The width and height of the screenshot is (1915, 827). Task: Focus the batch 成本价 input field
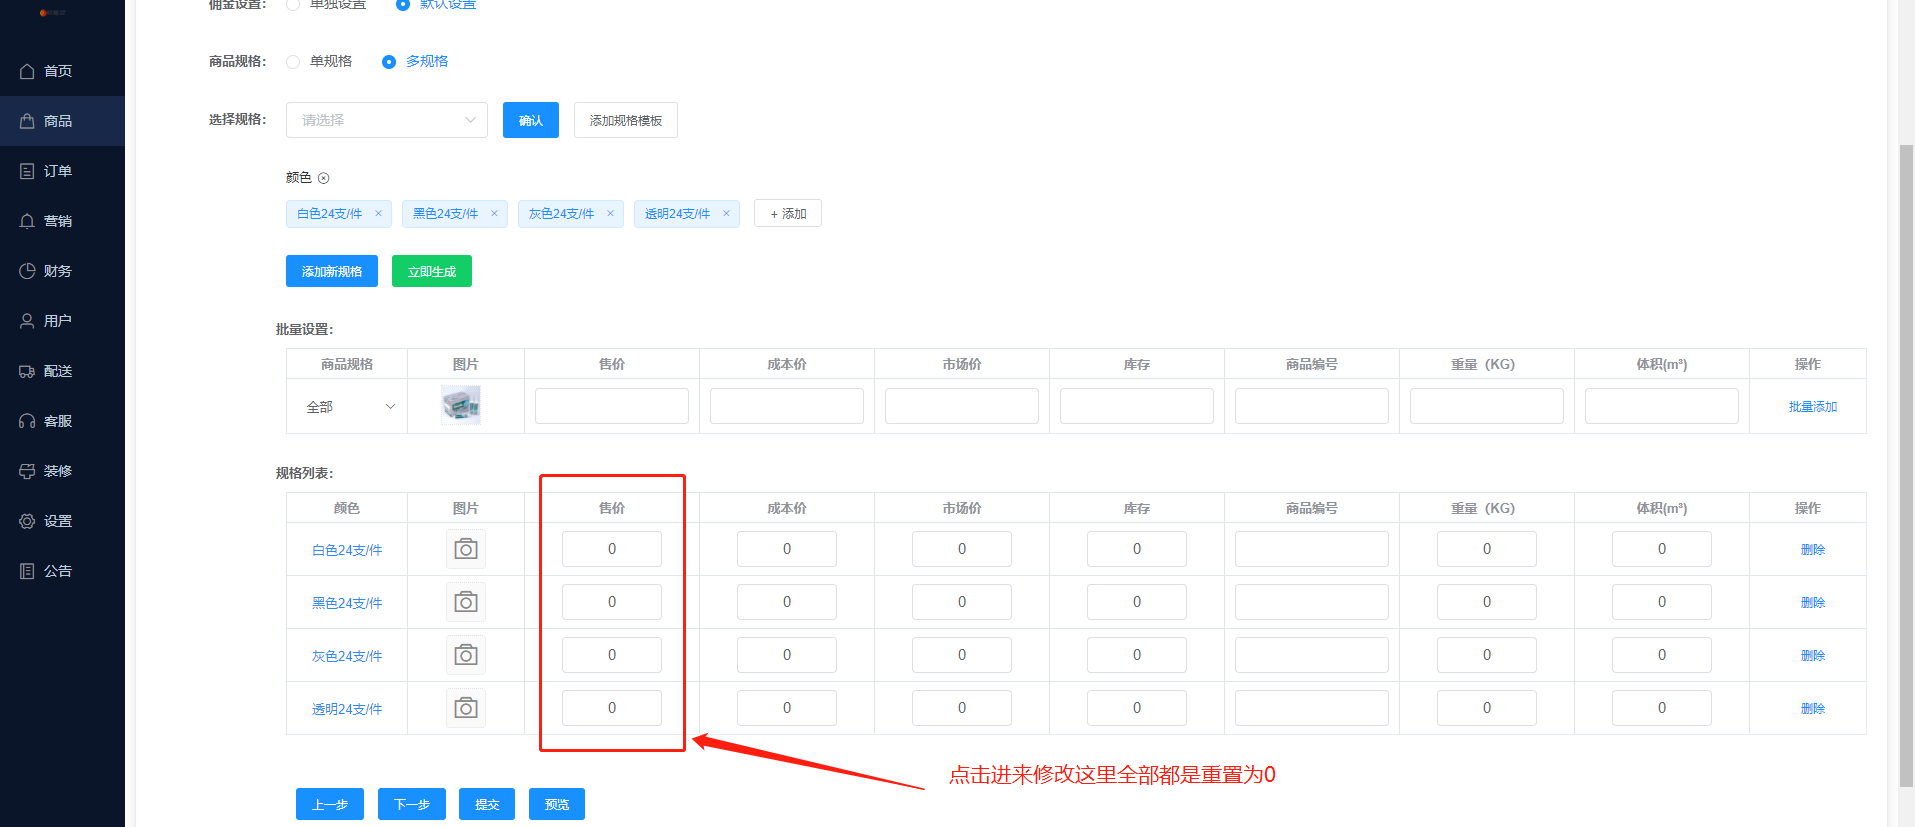click(x=787, y=406)
